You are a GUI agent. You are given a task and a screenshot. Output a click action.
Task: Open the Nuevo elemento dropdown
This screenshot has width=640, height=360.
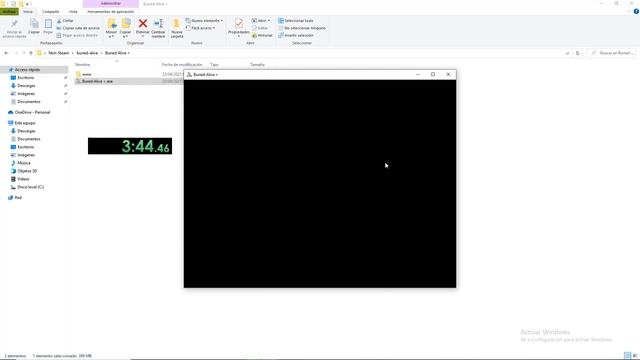click(204, 21)
